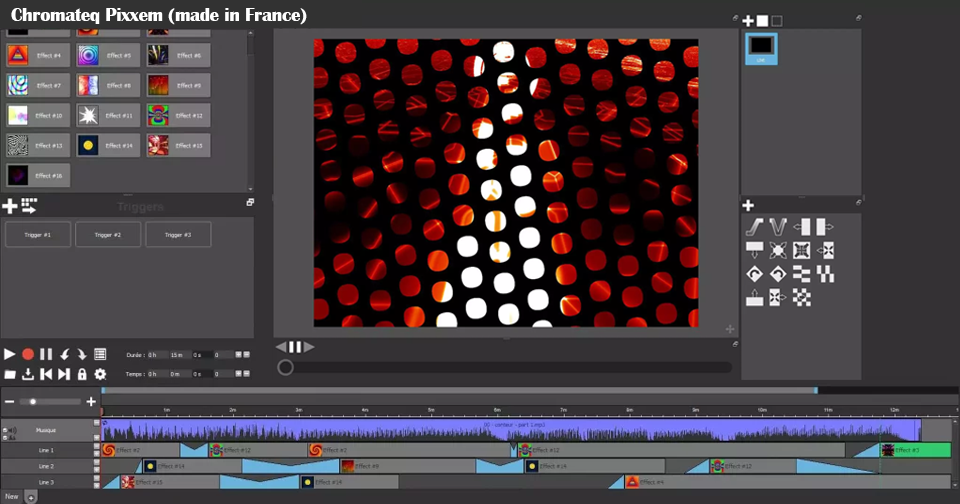Toggle the Musique track speaker mute
This screenshot has height=504, width=960.
tap(15, 431)
